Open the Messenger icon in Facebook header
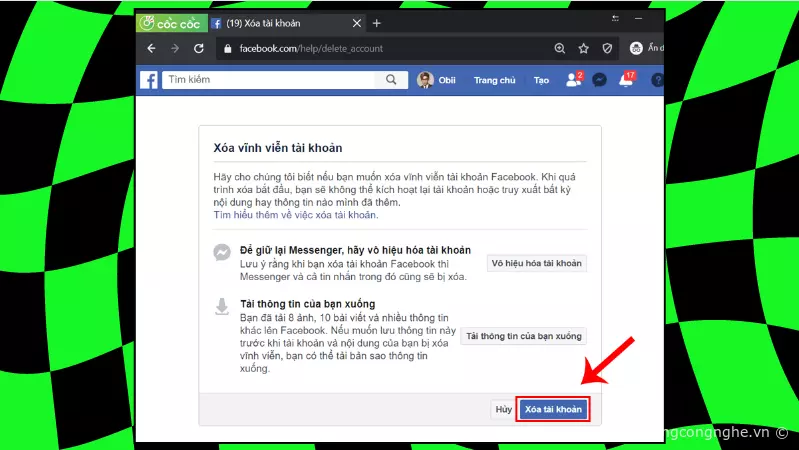Image resolution: width=799 pixels, height=450 pixels. tap(599, 80)
